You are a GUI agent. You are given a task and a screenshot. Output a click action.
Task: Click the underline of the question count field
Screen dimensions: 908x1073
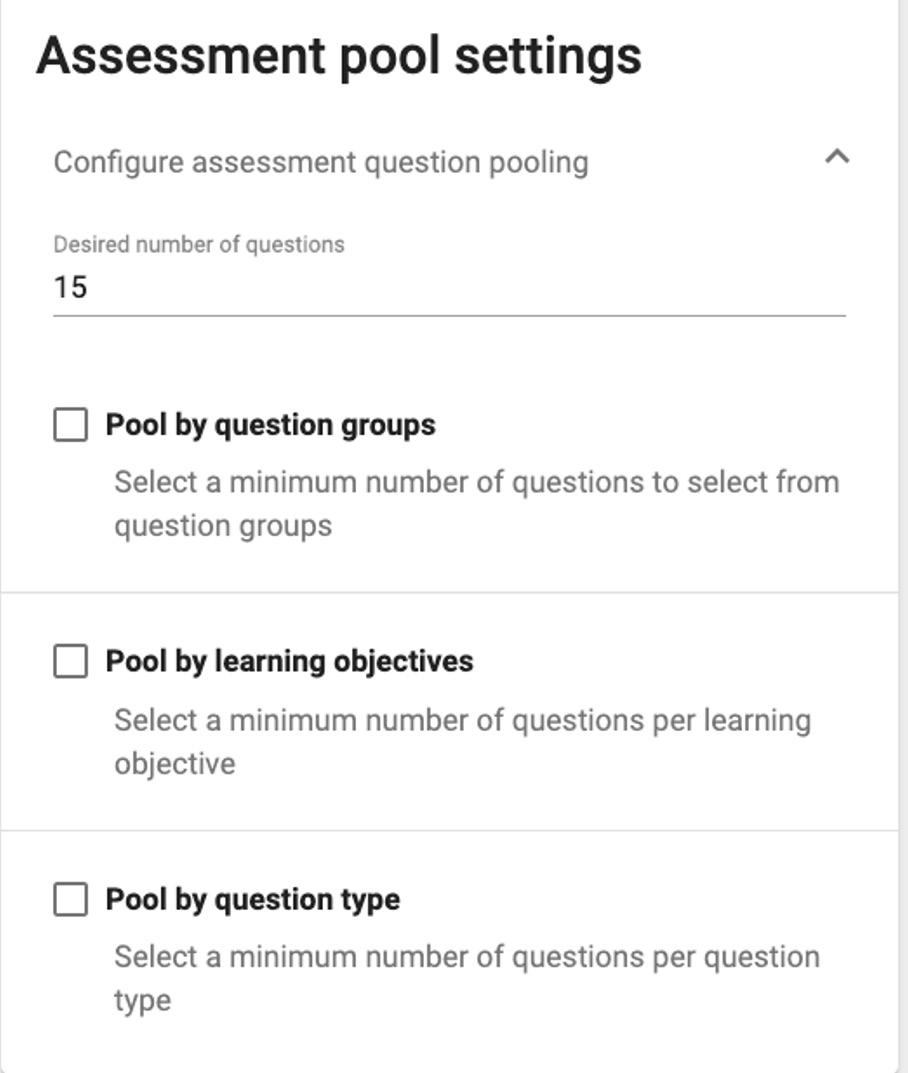(x=449, y=315)
